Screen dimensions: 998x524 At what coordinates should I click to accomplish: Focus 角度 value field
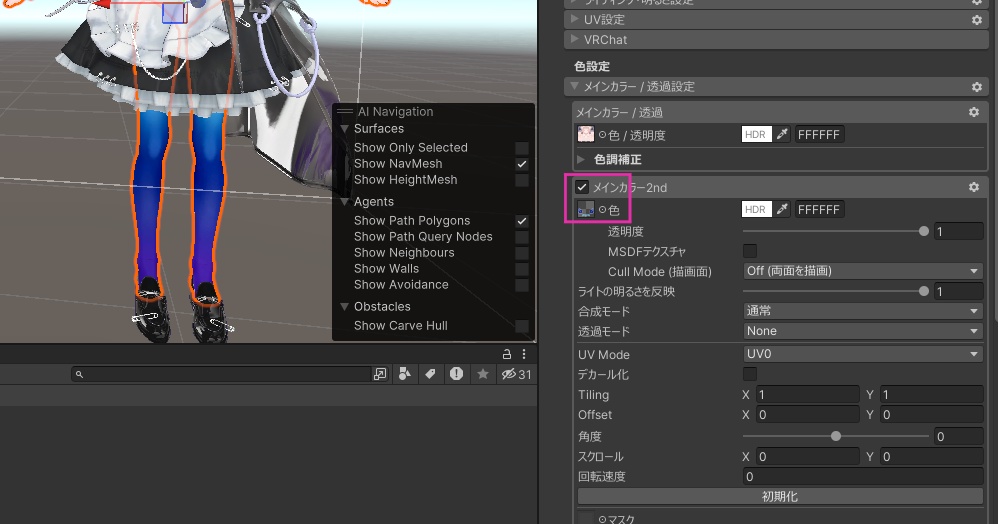click(x=959, y=437)
